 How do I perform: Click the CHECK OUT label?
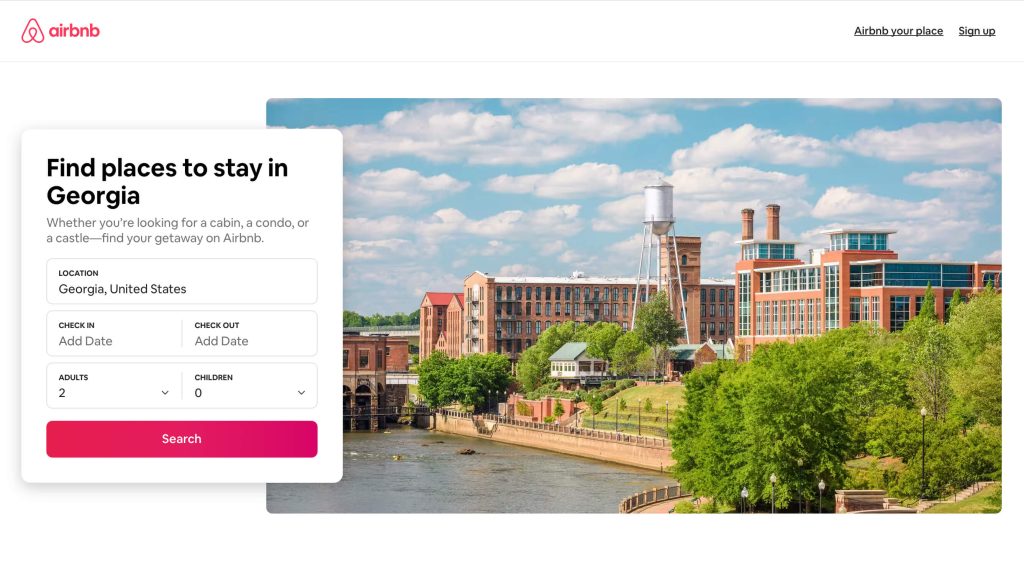click(x=217, y=325)
